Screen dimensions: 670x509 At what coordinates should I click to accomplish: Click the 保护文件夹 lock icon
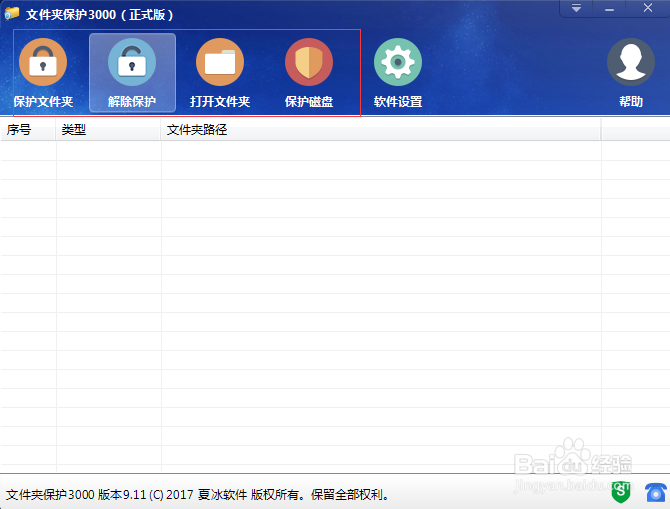[x=43, y=62]
